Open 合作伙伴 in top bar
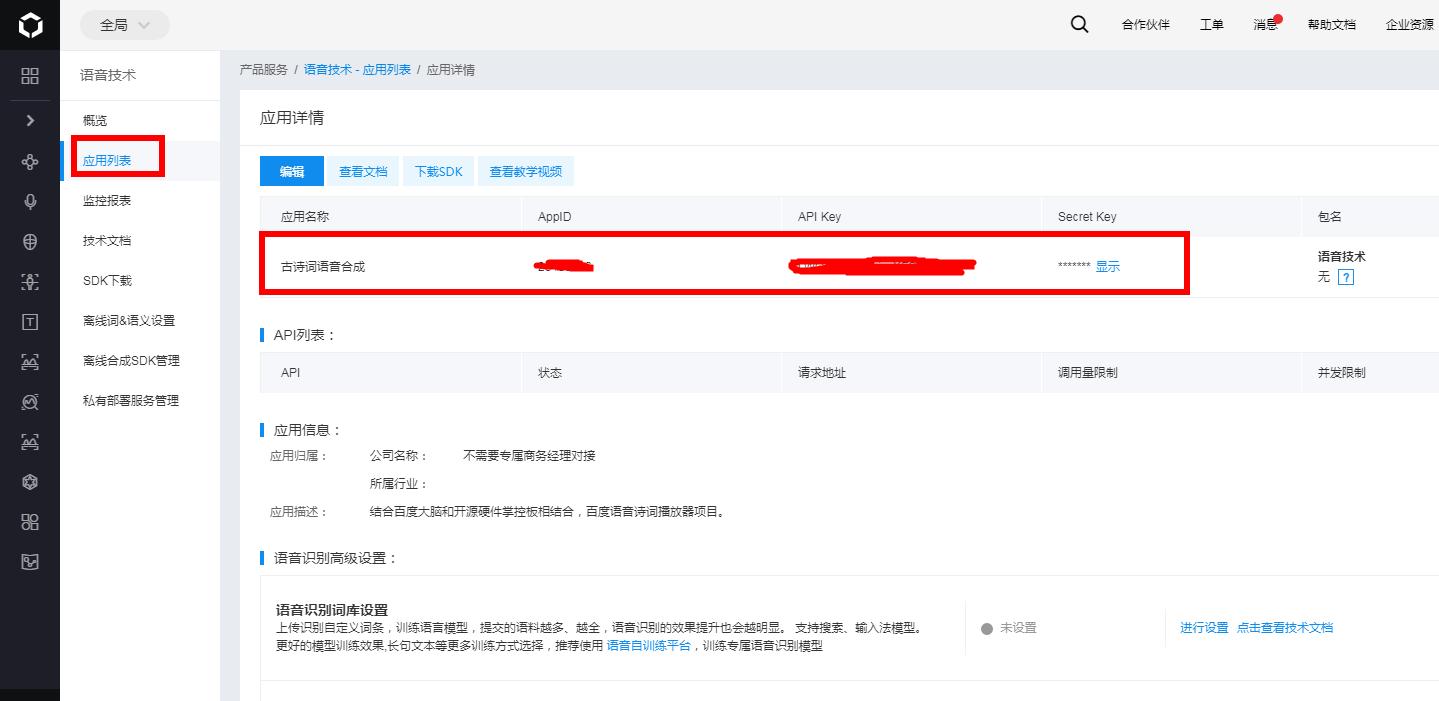Screen dimensions: 1439x701 (x=1145, y=25)
